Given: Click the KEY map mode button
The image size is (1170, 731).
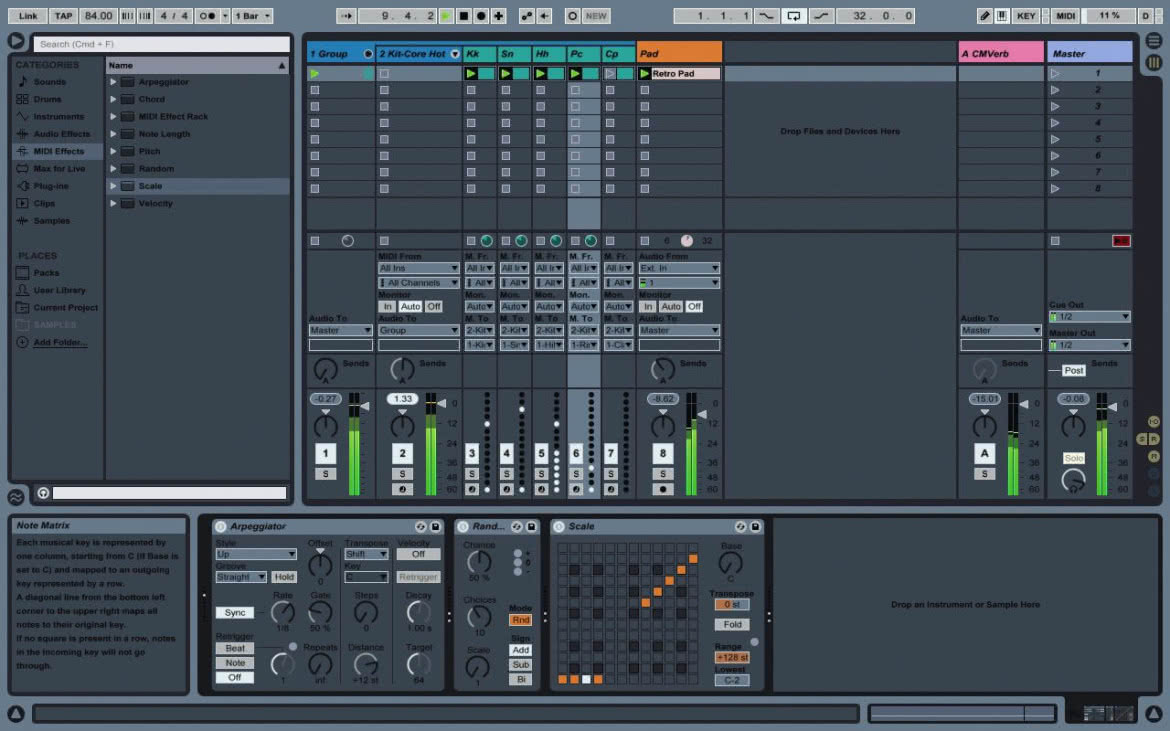Looking at the screenshot, I should (1026, 16).
